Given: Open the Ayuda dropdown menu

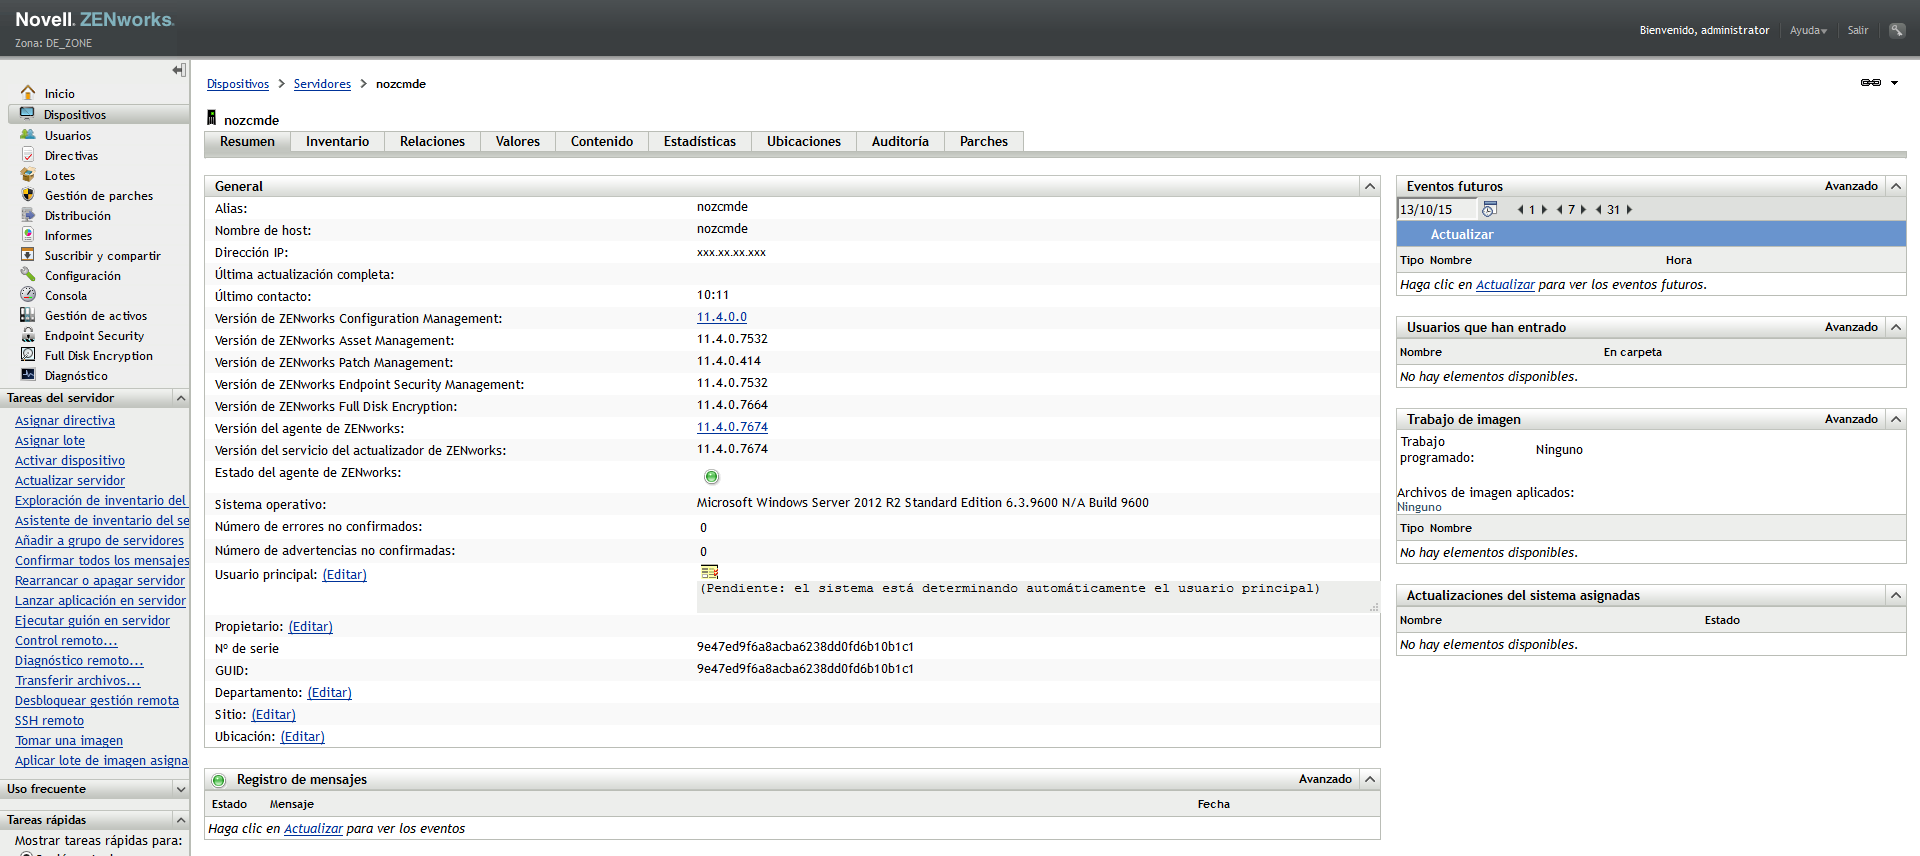Looking at the screenshot, I should coord(1808,30).
